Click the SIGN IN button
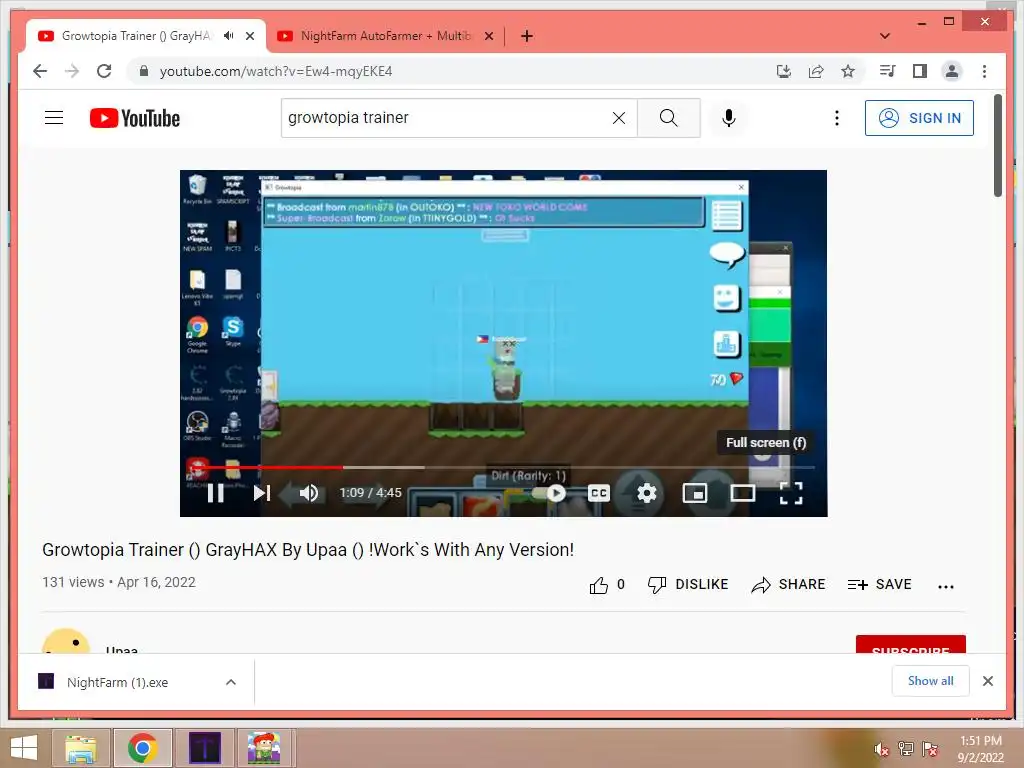The width and height of the screenshot is (1024, 768). click(919, 118)
